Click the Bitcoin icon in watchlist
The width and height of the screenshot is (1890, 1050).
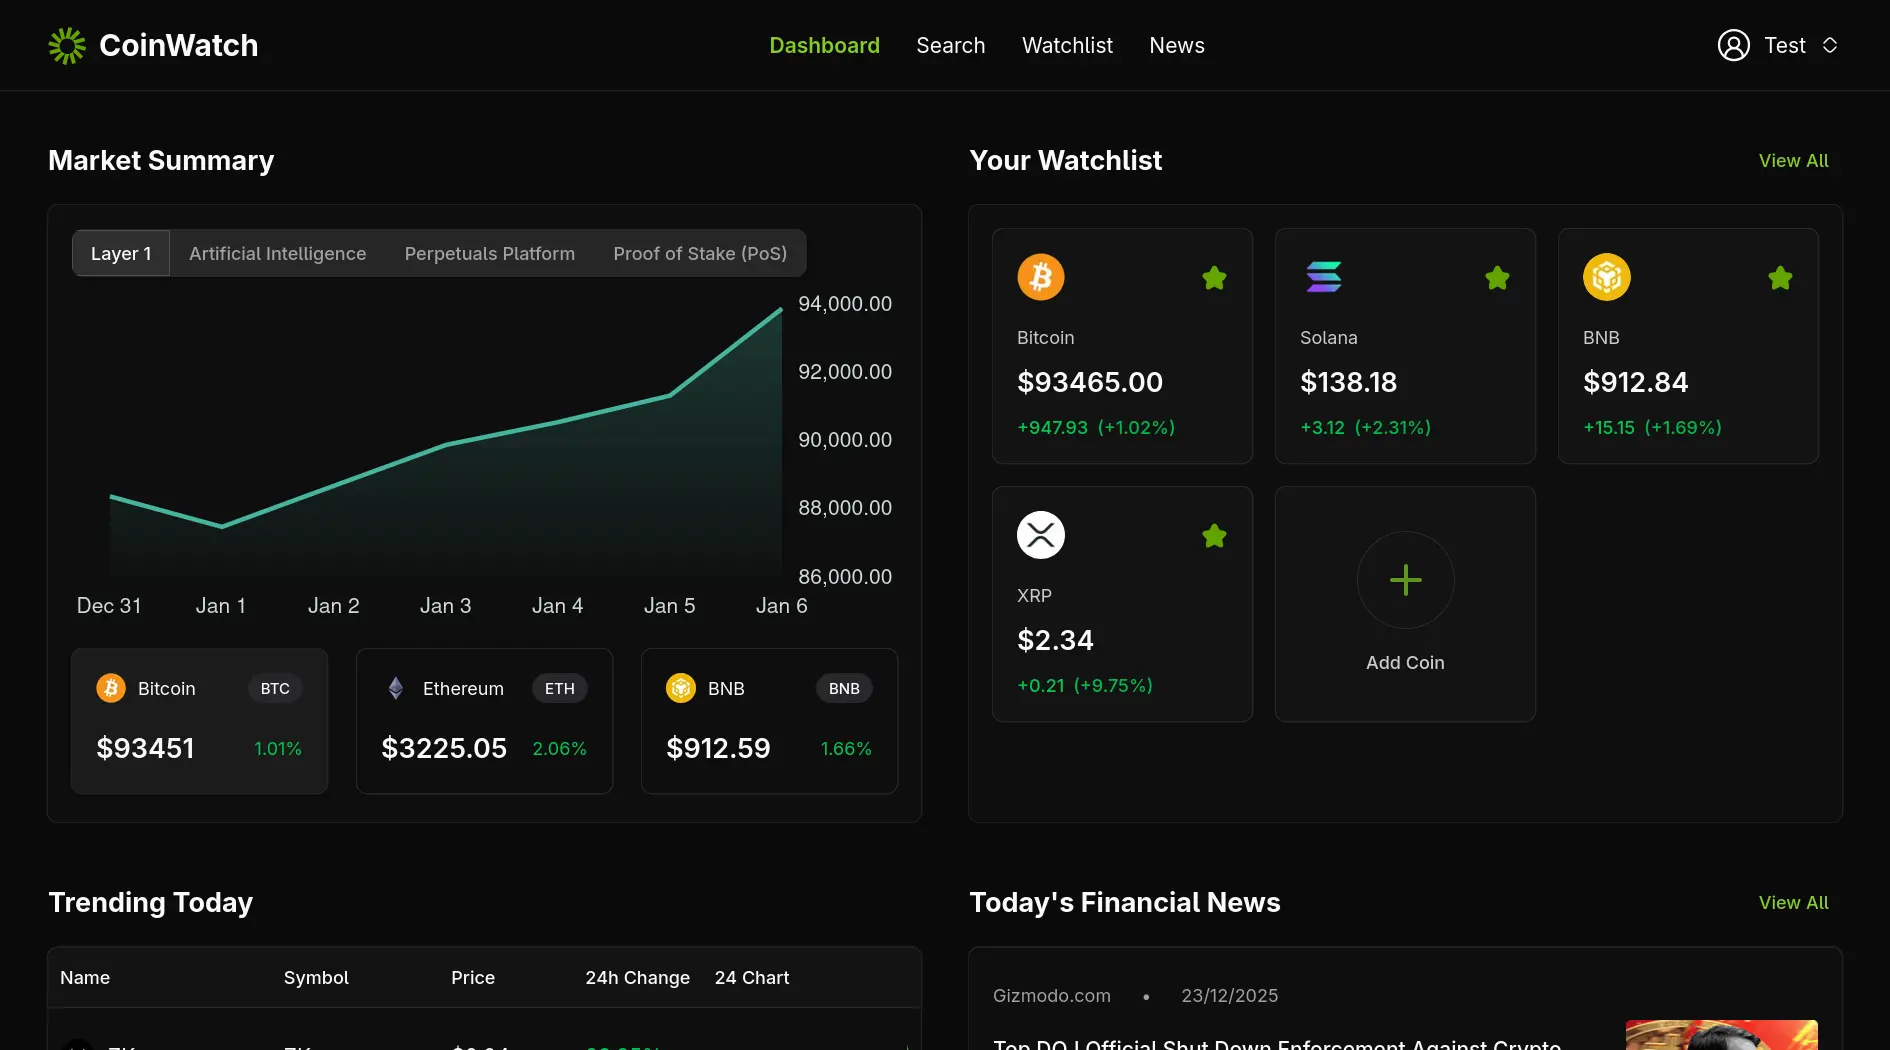(x=1040, y=277)
